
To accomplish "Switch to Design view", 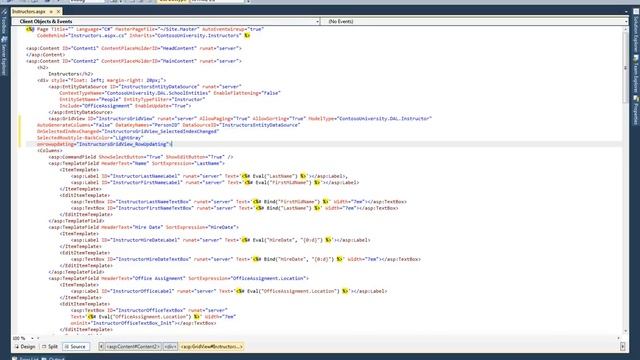I will pos(25,347).
